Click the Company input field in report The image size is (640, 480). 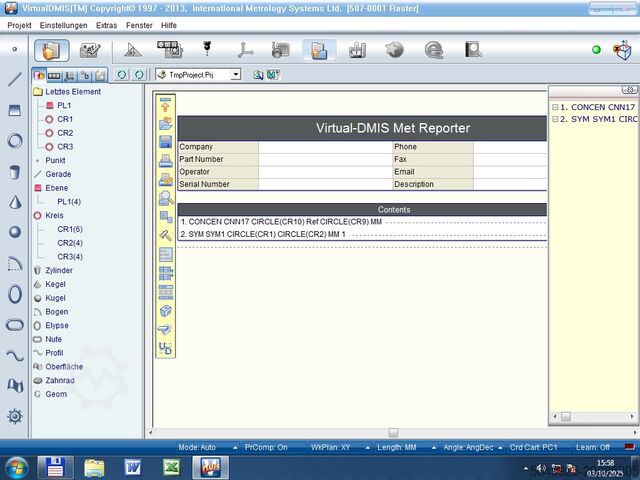pos(325,147)
